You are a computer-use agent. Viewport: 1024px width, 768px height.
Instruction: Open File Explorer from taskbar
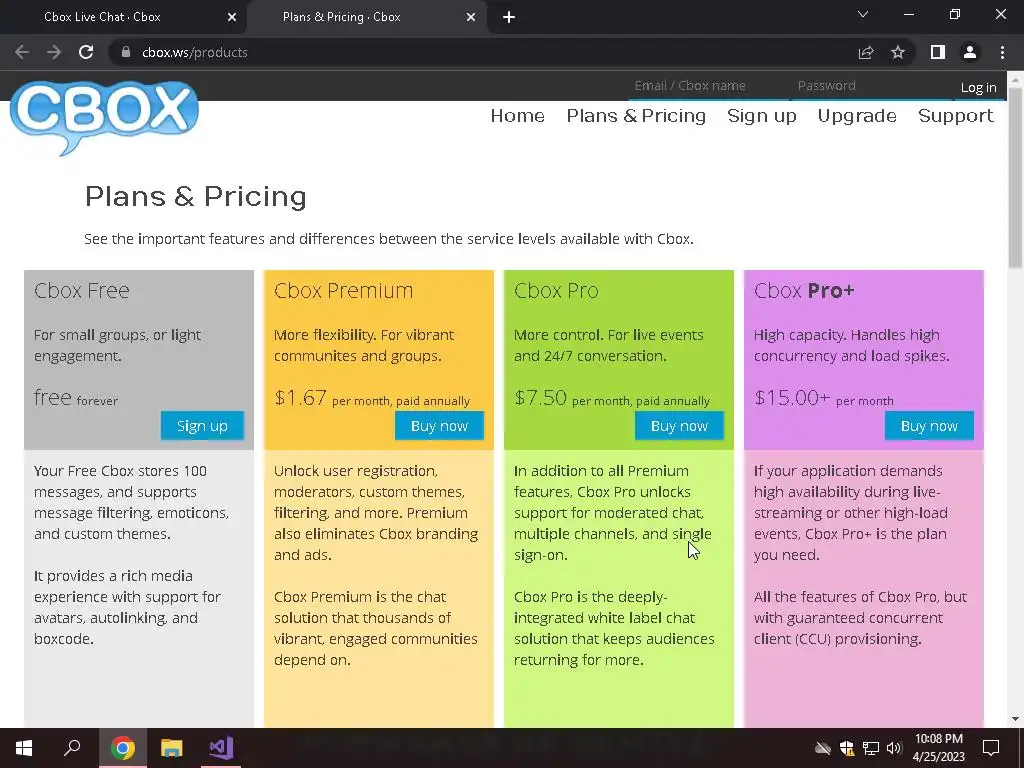(x=172, y=748)
